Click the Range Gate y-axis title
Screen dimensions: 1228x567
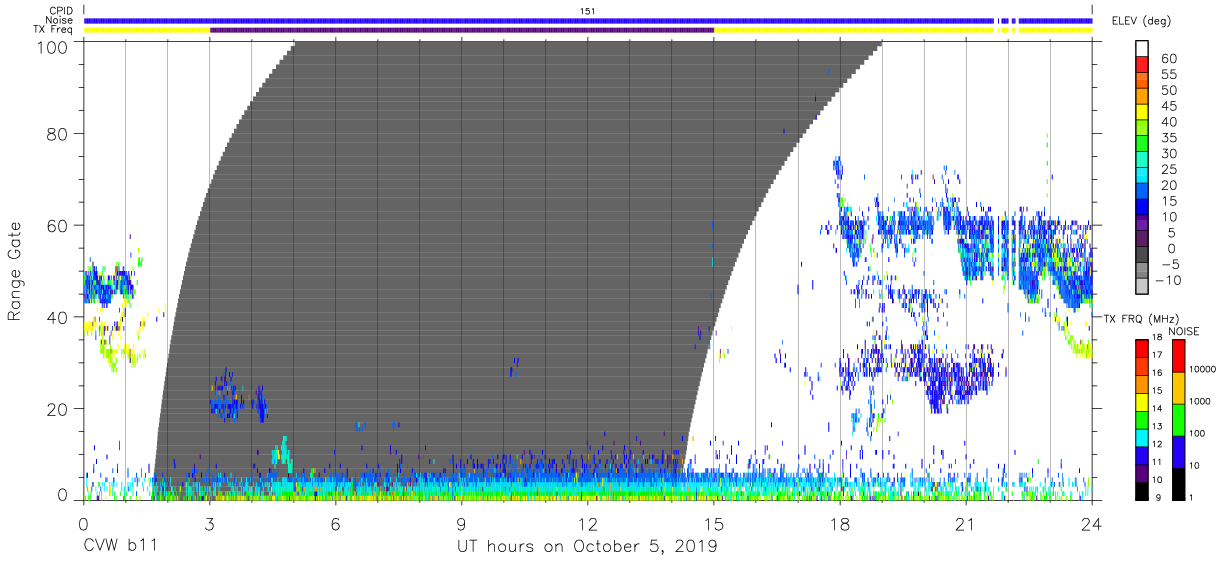(x=15, y=272)
